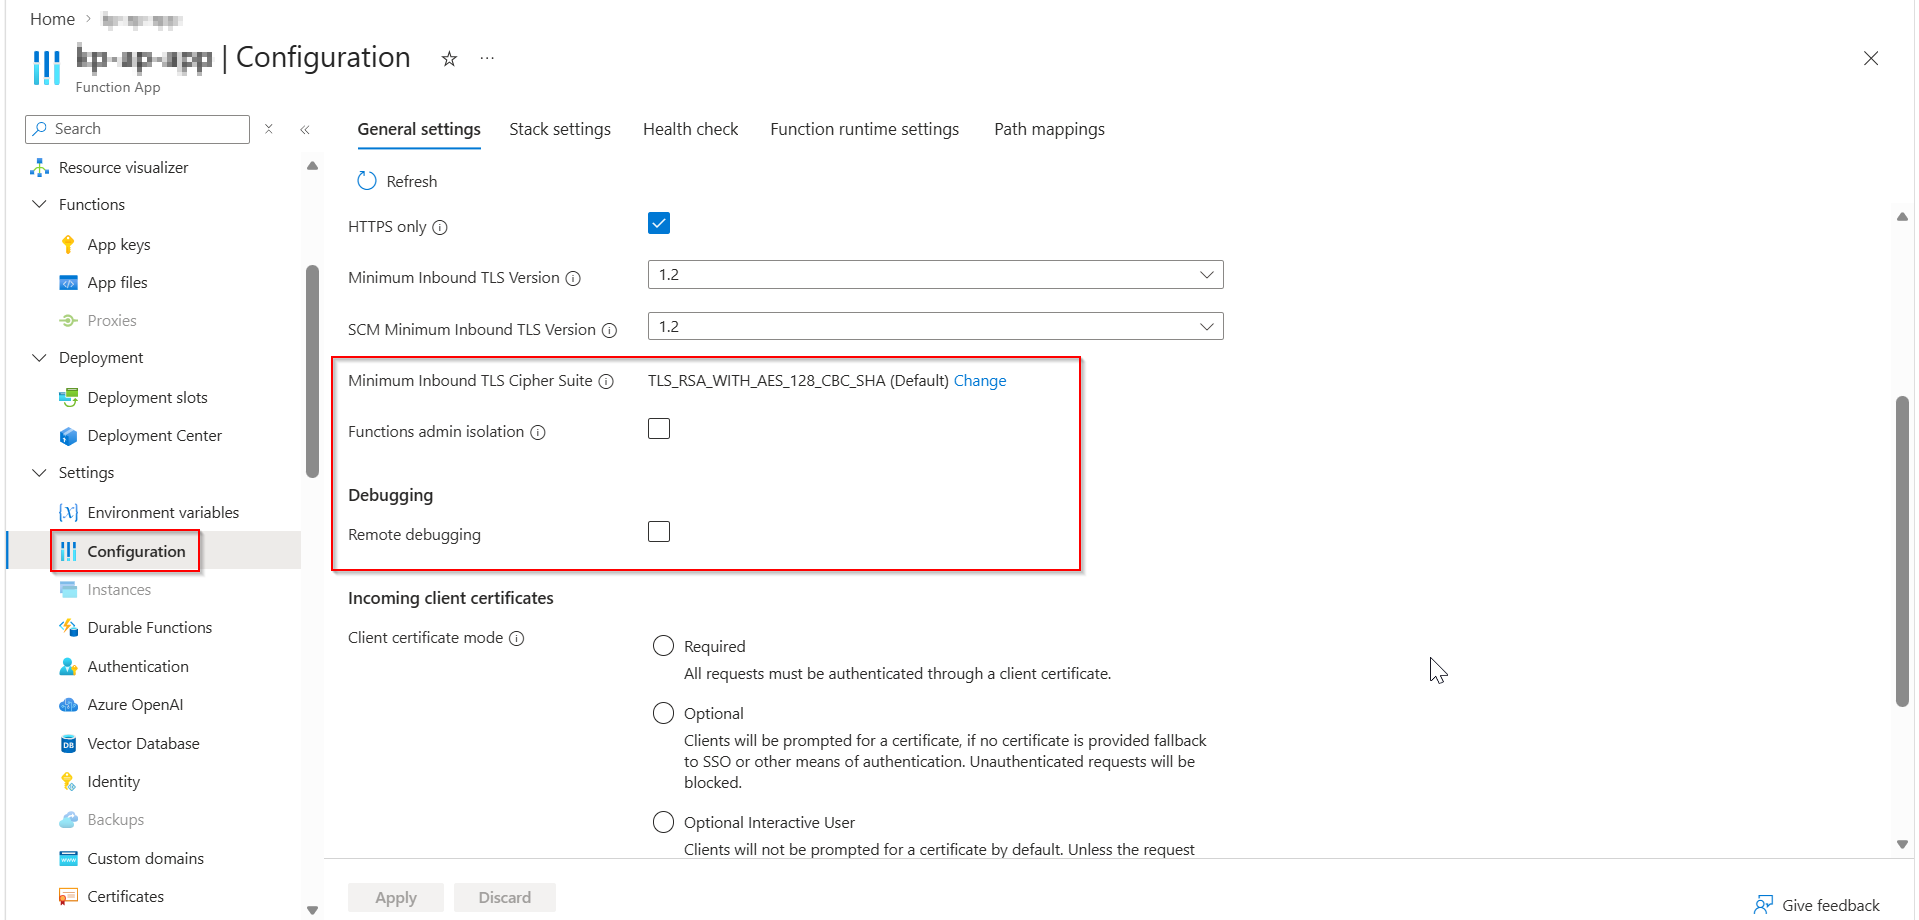The height and width of the screenshot is (920, 1919).
Task: Open Deployment slots page
Action: click(x=147, y=397)
